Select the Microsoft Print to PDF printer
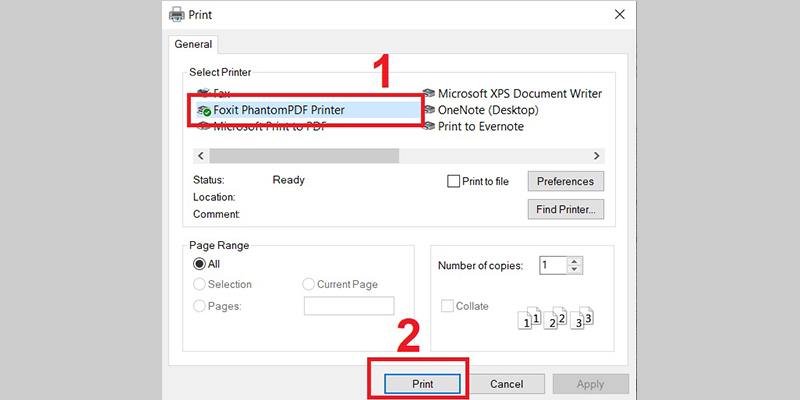 [x=269, y=127]
